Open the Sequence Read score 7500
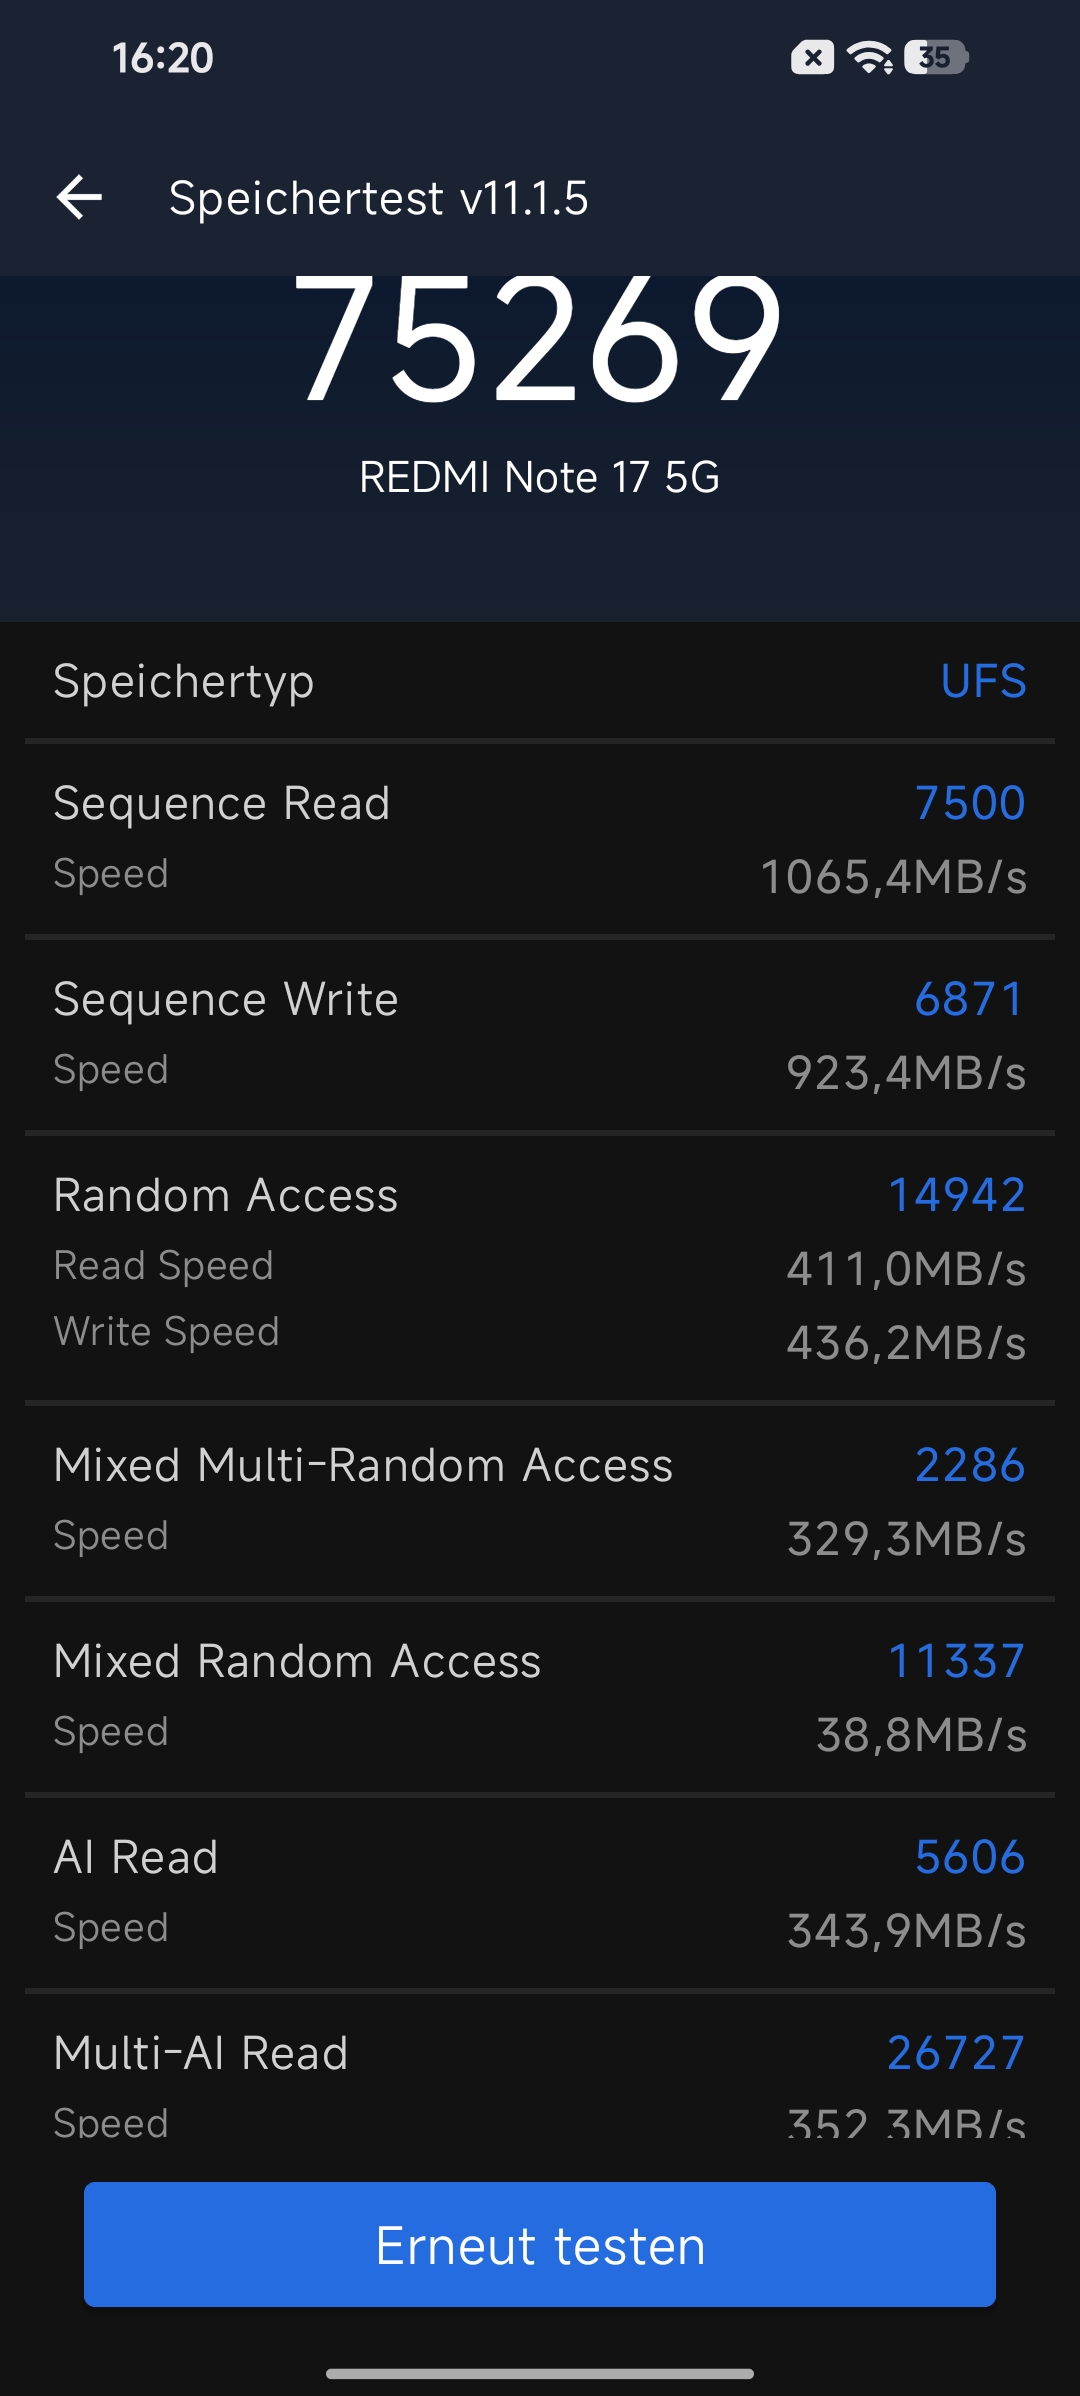1080x2396 pixels. (970, 803)
